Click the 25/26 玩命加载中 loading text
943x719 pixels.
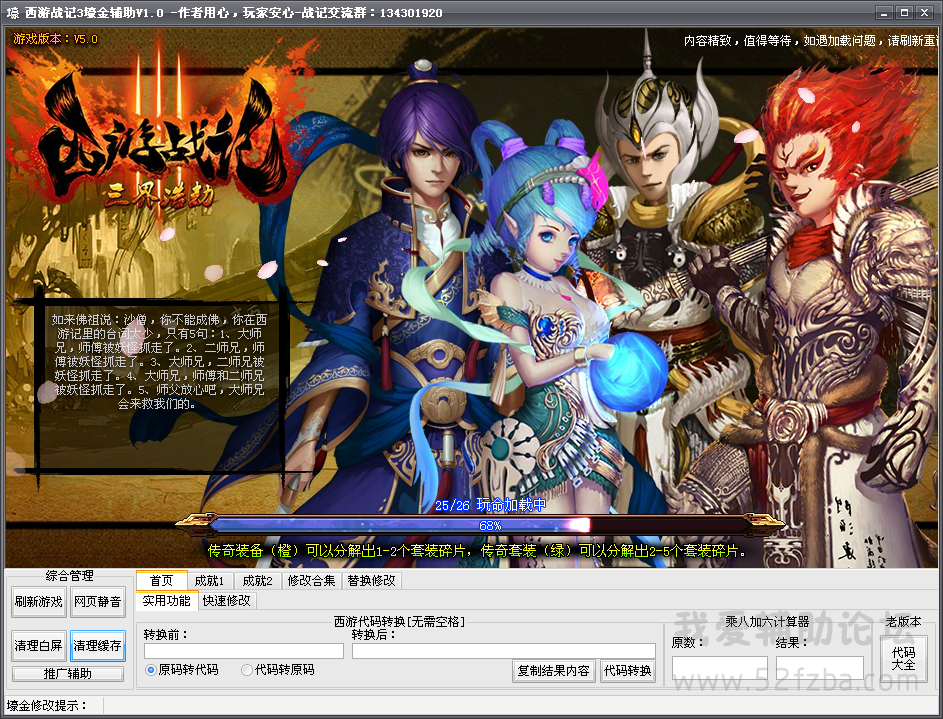point(490,505)
